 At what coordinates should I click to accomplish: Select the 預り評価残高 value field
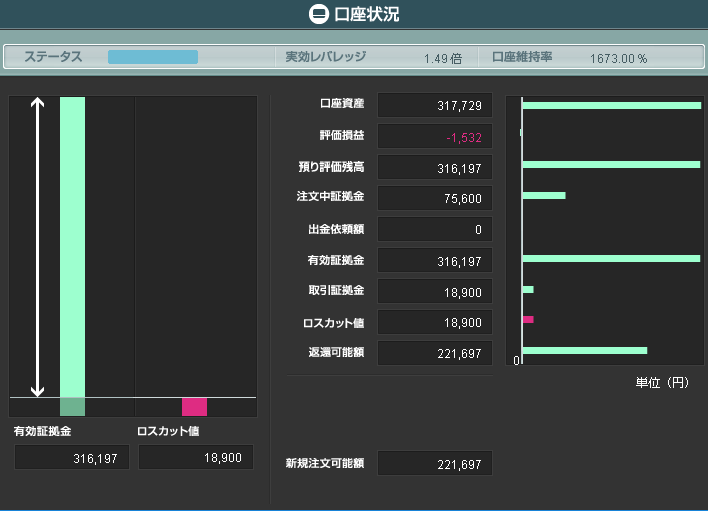coord(435,167)
